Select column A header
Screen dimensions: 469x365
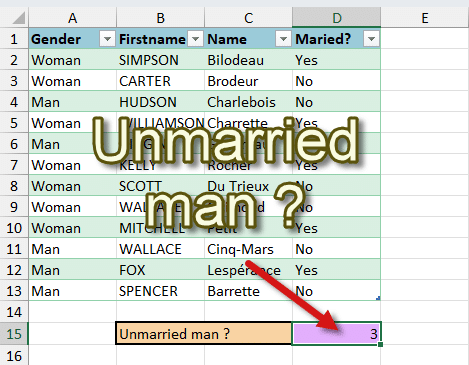click(73, 18)
